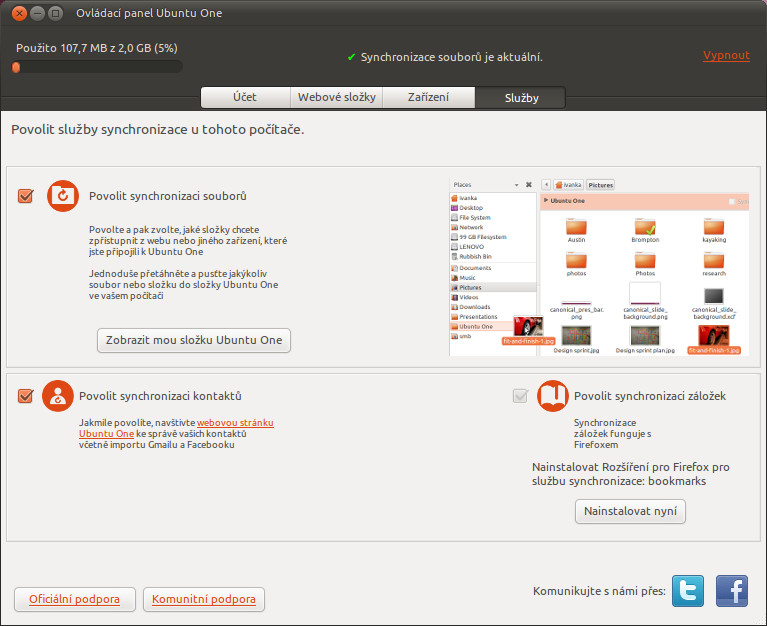Select the Služby tab

520,97
